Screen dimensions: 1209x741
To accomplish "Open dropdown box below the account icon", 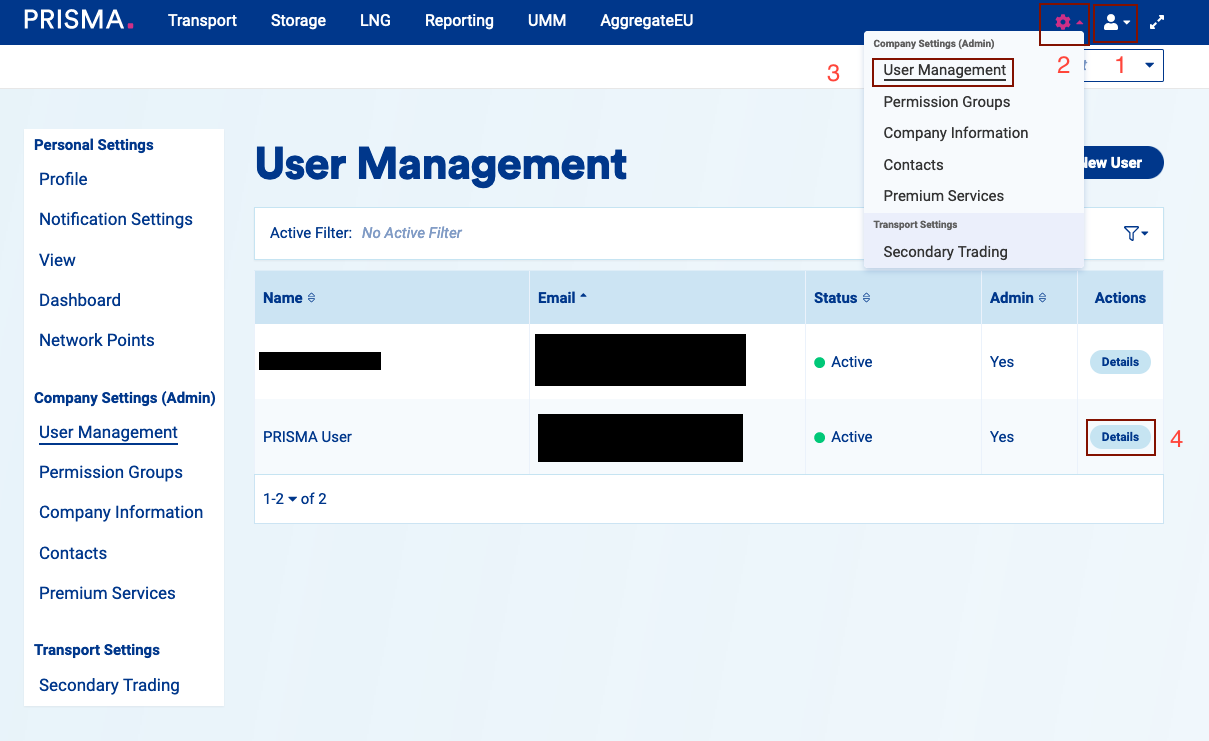I will coord(1148,66).
